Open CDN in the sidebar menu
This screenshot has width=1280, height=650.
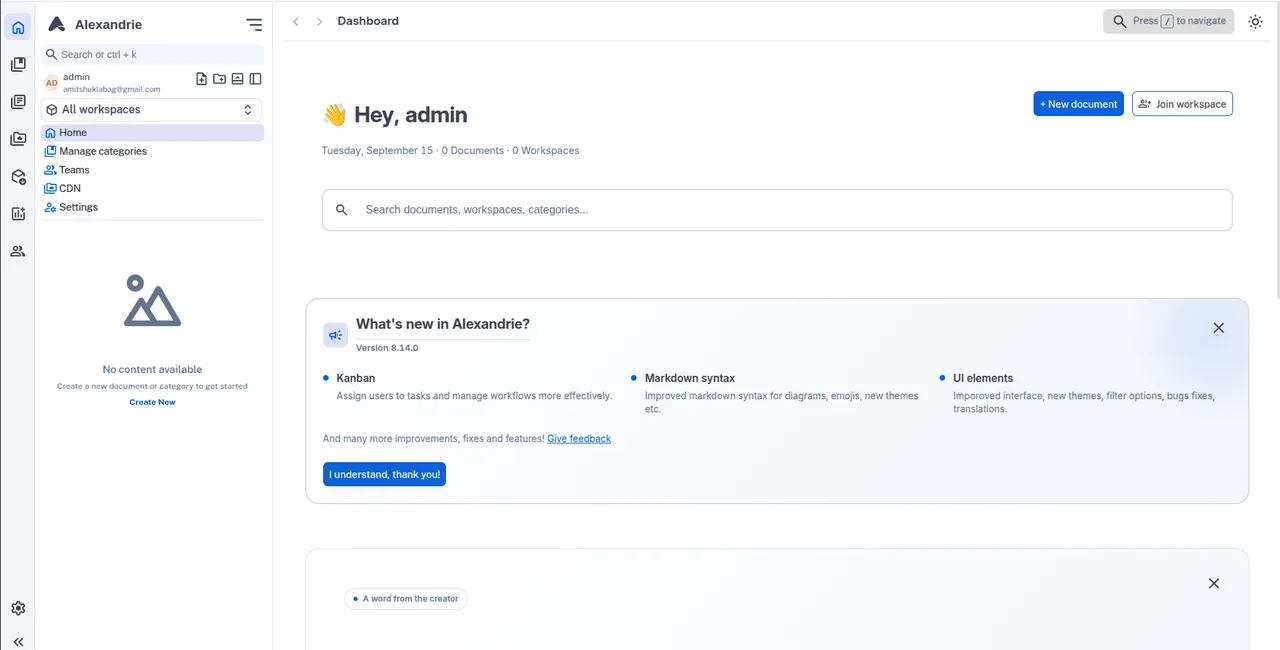152,188
